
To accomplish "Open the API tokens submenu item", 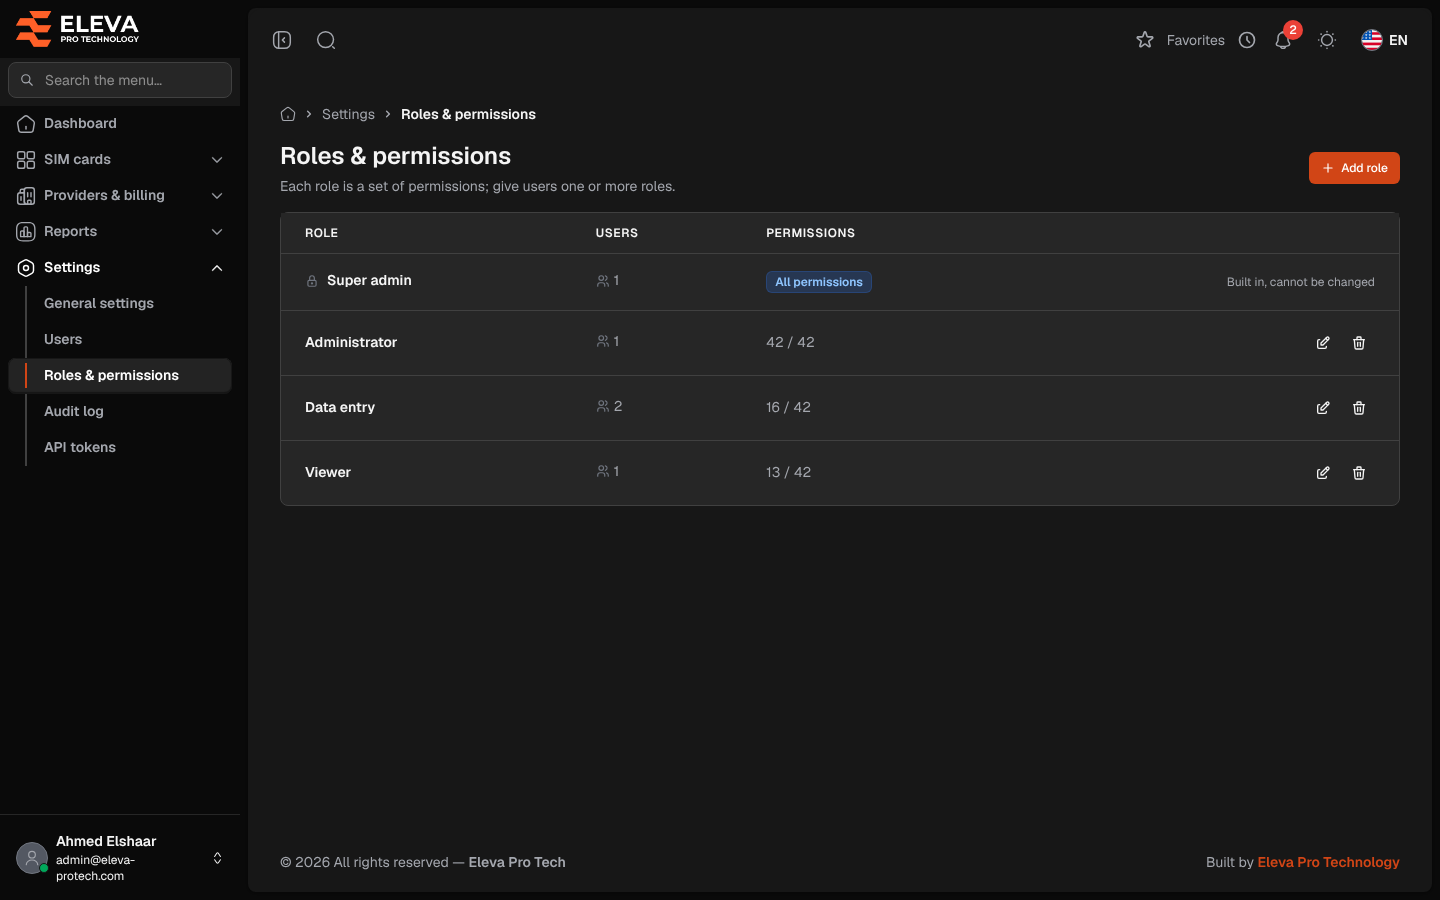I will tap(80, 447).
